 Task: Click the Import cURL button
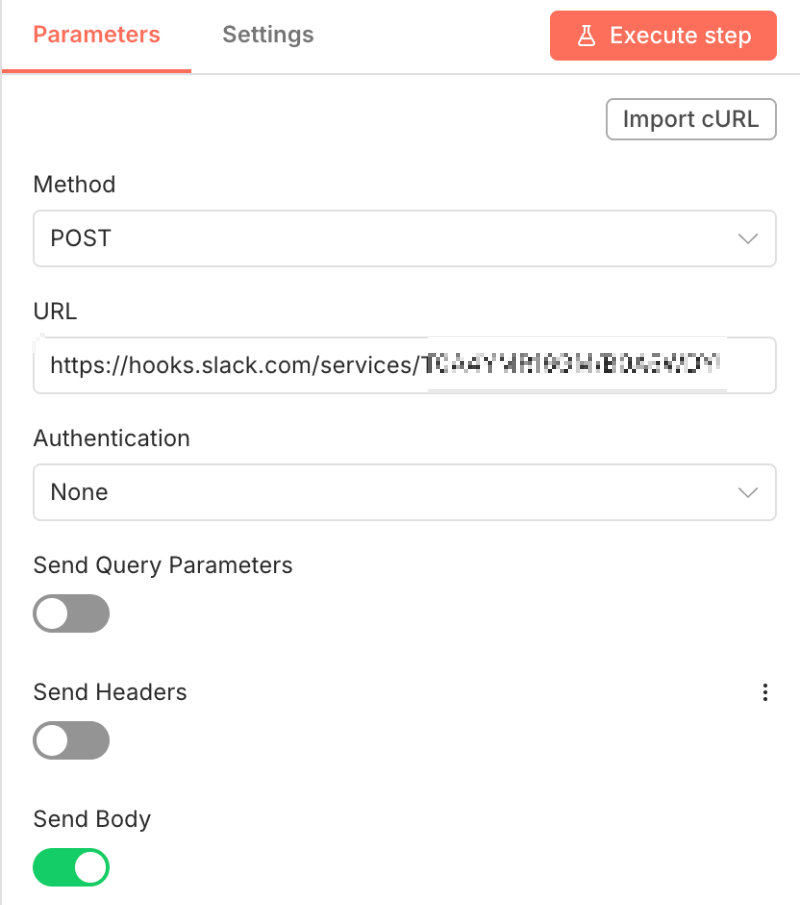point(691,119)
